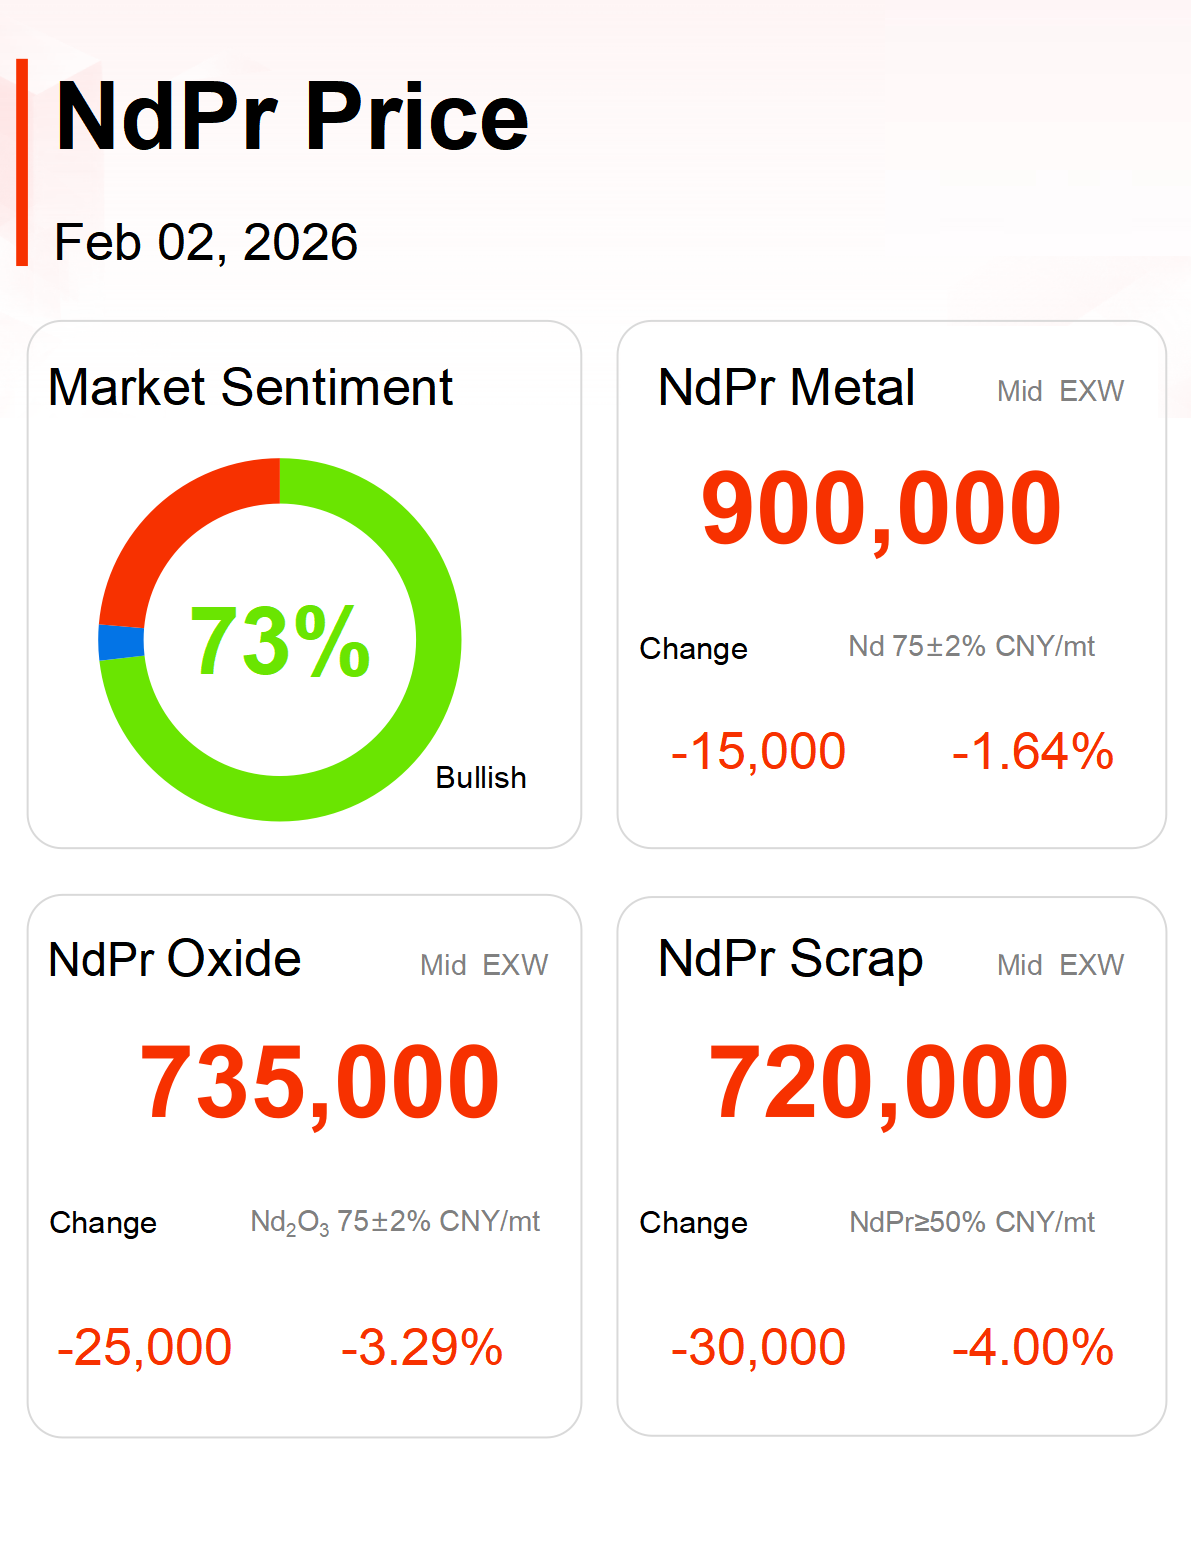Click the Market Sentiment heading
This screenshot has width=1191, height=1557.
coord(251,388)
